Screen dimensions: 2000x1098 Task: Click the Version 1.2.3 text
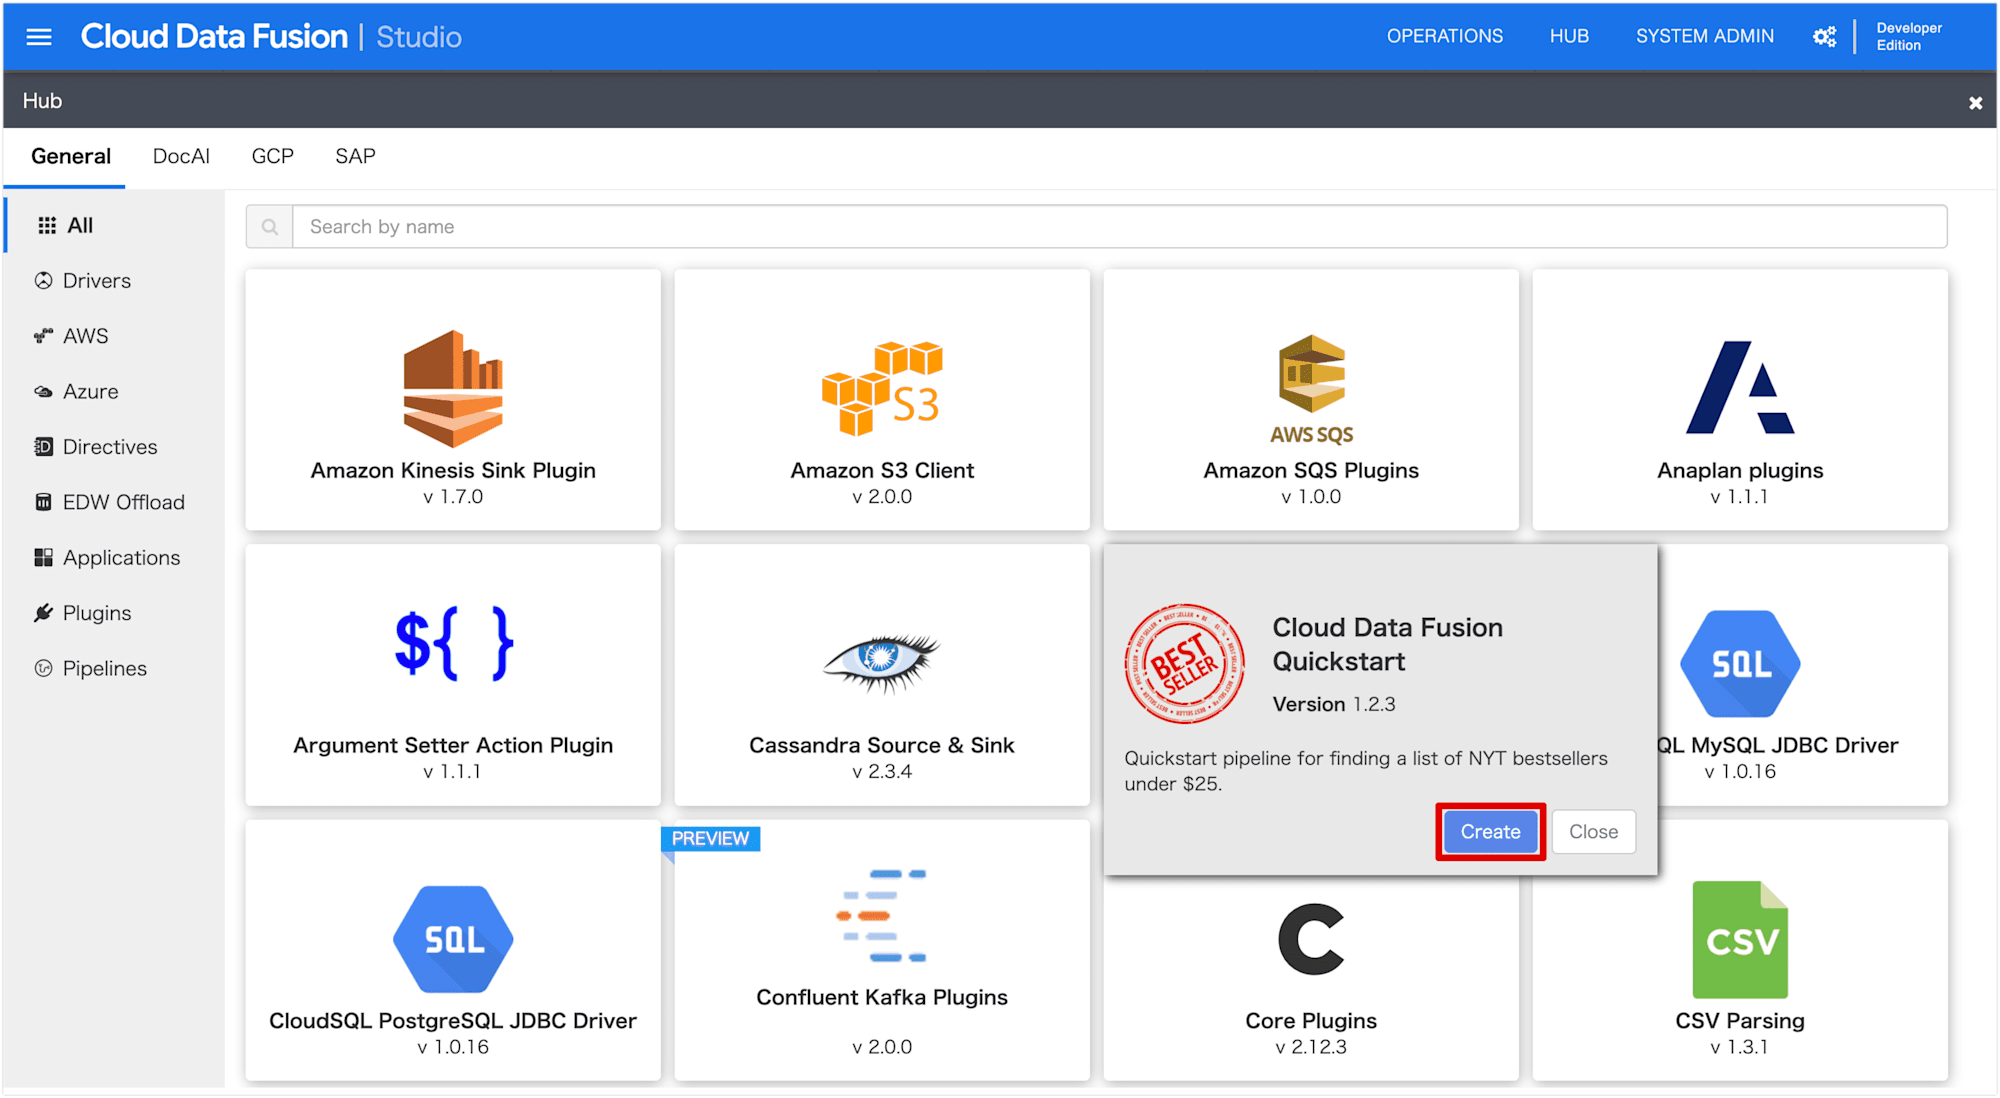(1333, 704)
